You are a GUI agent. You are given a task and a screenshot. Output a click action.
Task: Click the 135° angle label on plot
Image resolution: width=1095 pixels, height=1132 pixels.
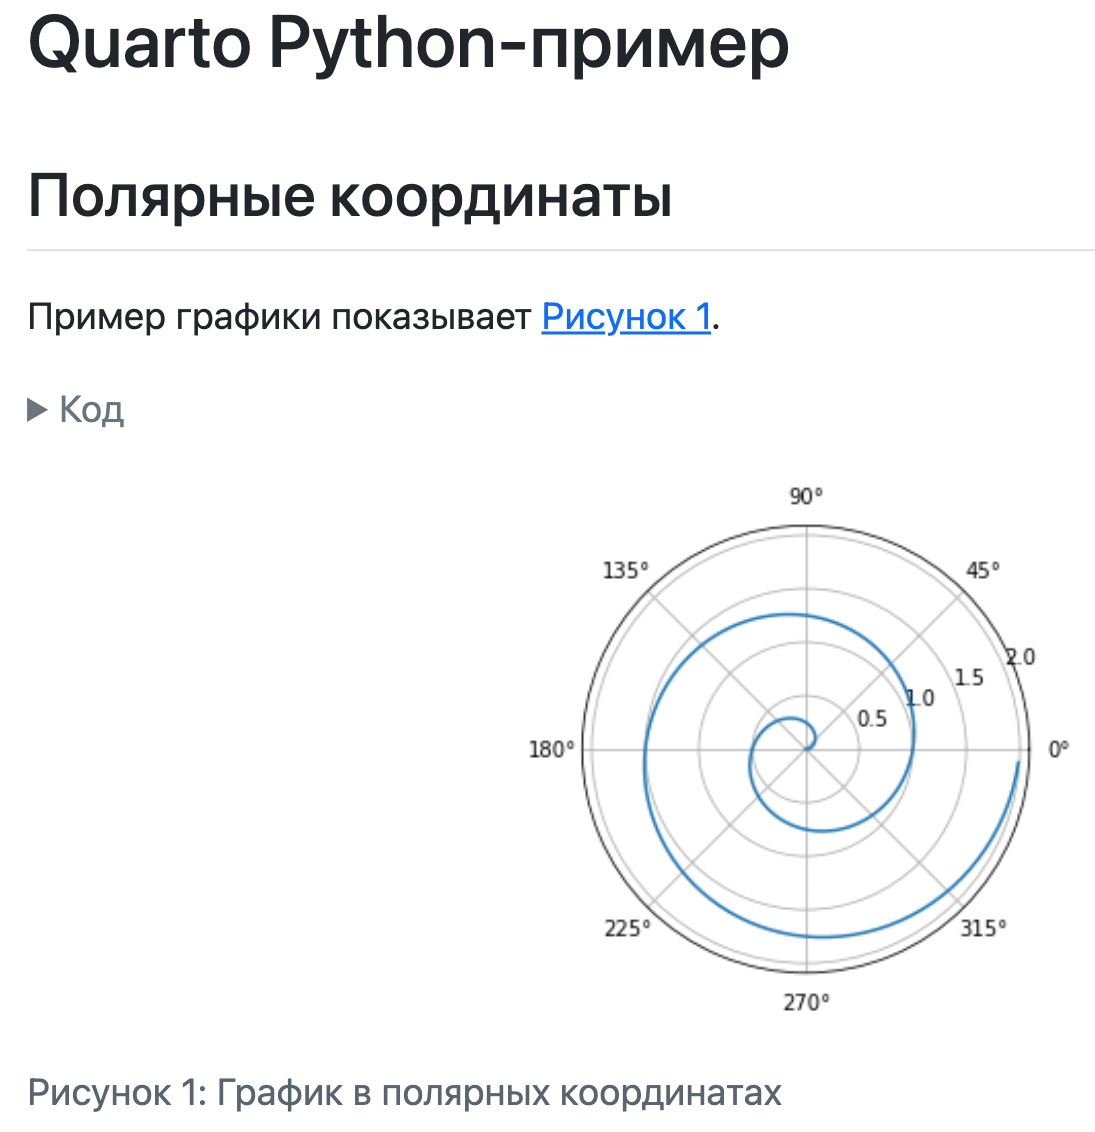625,570
